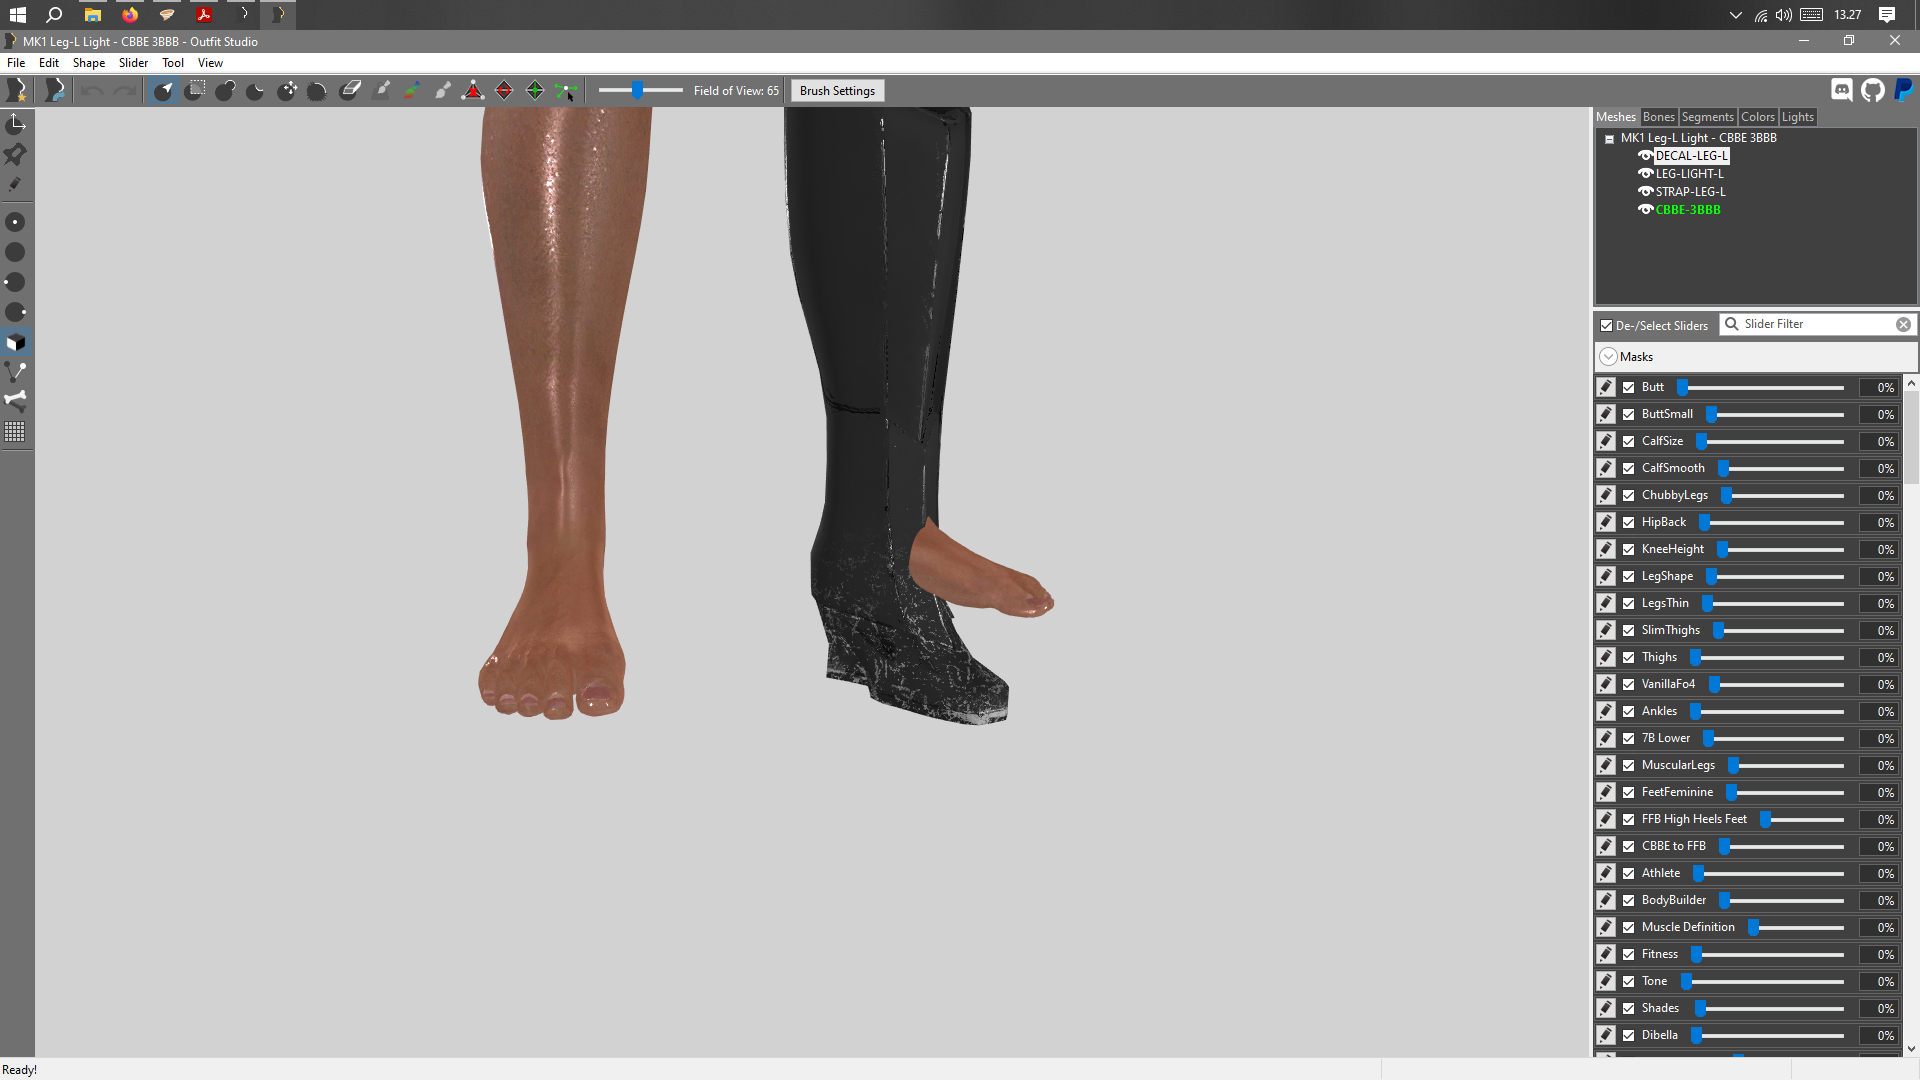
Task: Open File Explorer from the taskbar
Action: (92, 15)
